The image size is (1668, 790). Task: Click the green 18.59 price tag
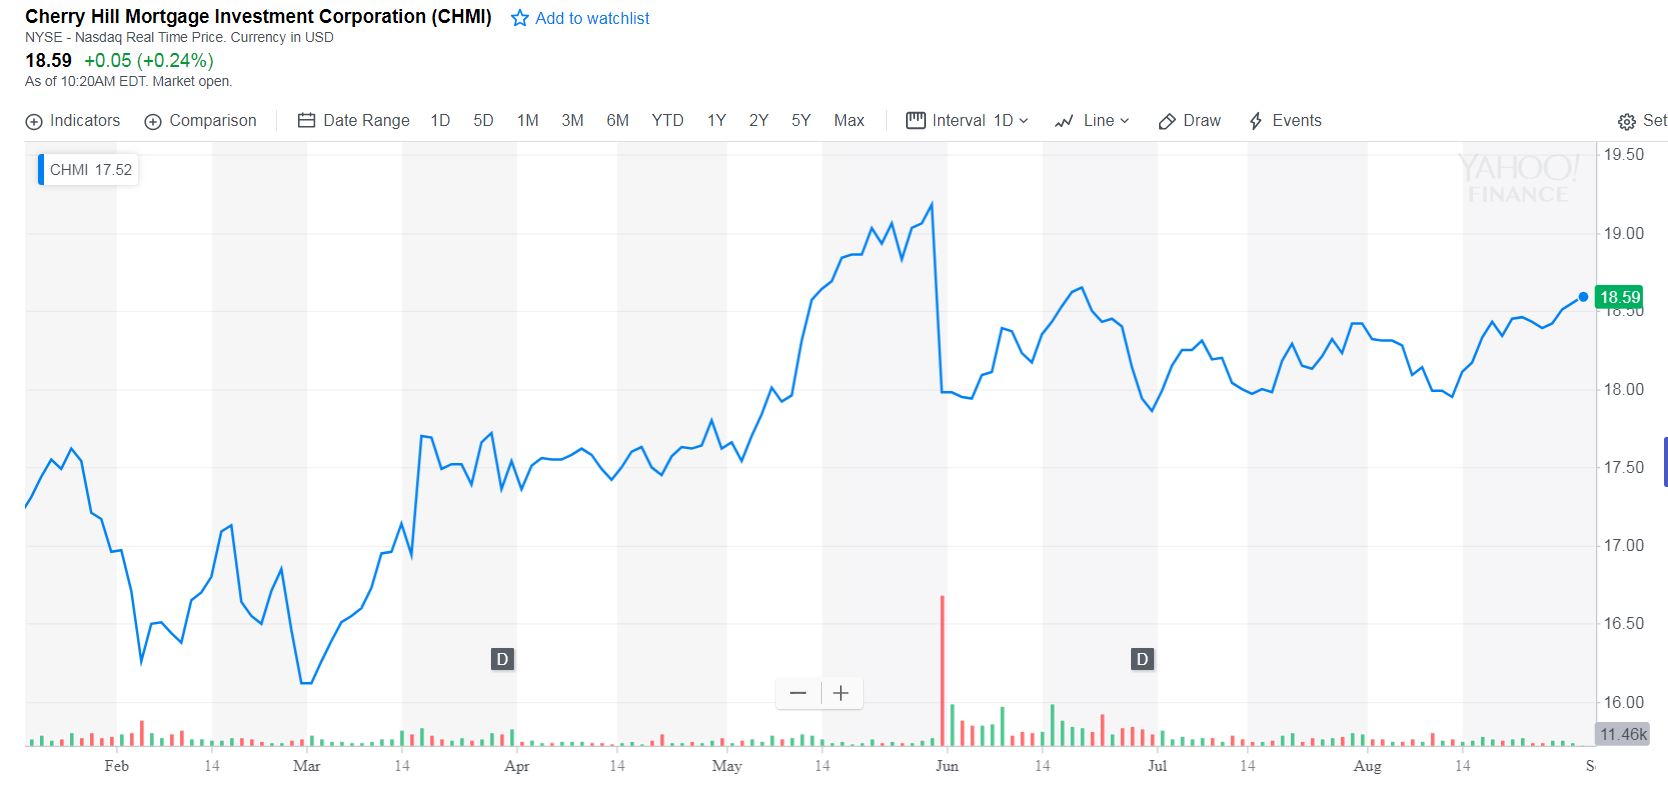1619,297
